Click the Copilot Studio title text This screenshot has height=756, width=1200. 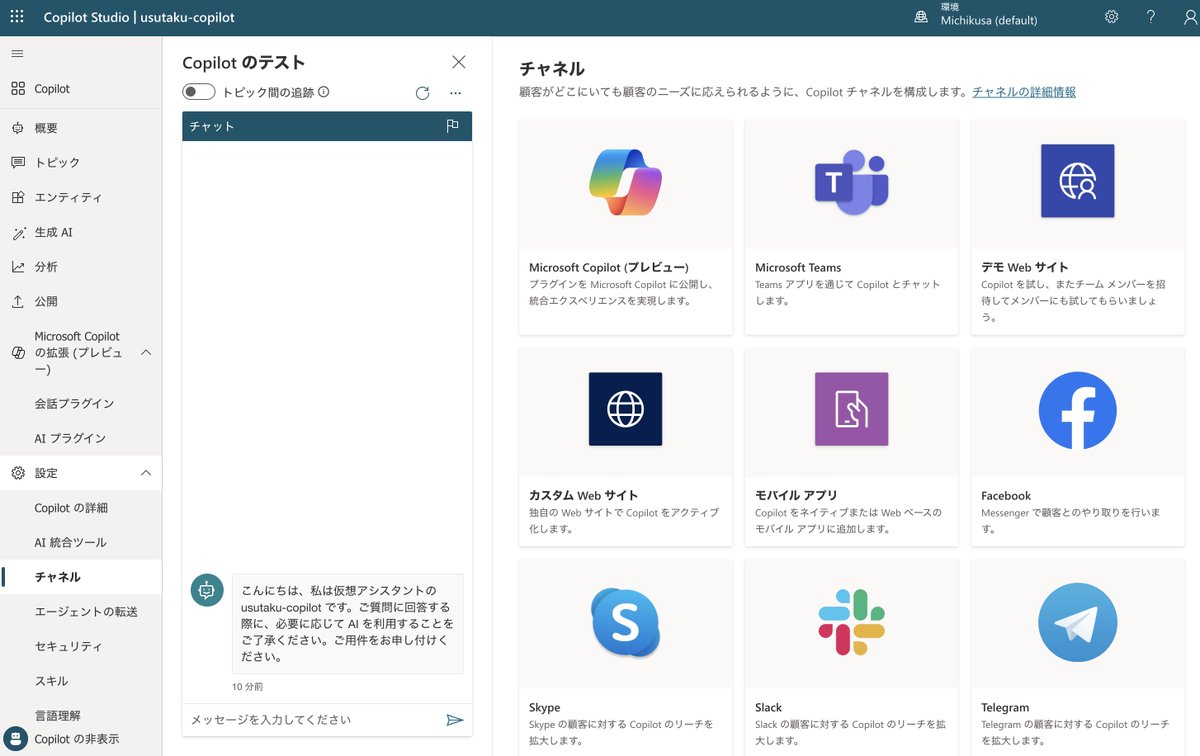[x=86, y=17]
